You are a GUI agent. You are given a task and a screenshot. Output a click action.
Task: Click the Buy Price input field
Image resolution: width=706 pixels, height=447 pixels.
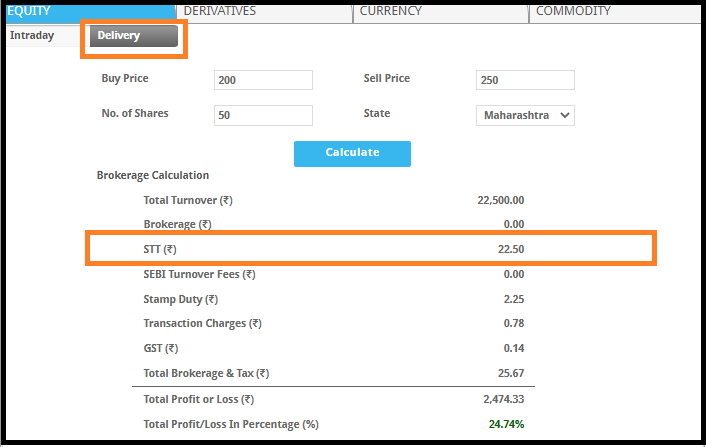(263, 80)
